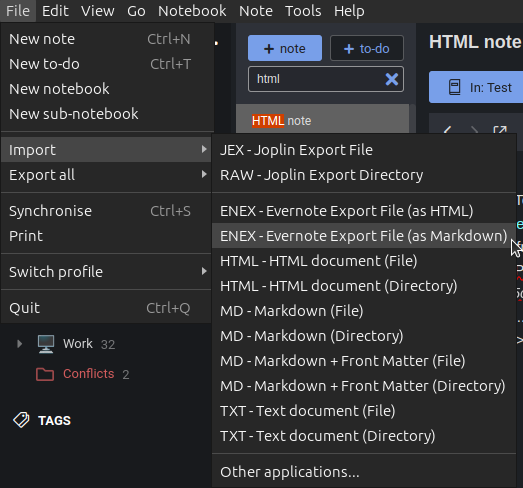Import TXT - Text document (Directory)
Image resolution: width=523 pixels, height=488 pixels.
pos(364,436)
